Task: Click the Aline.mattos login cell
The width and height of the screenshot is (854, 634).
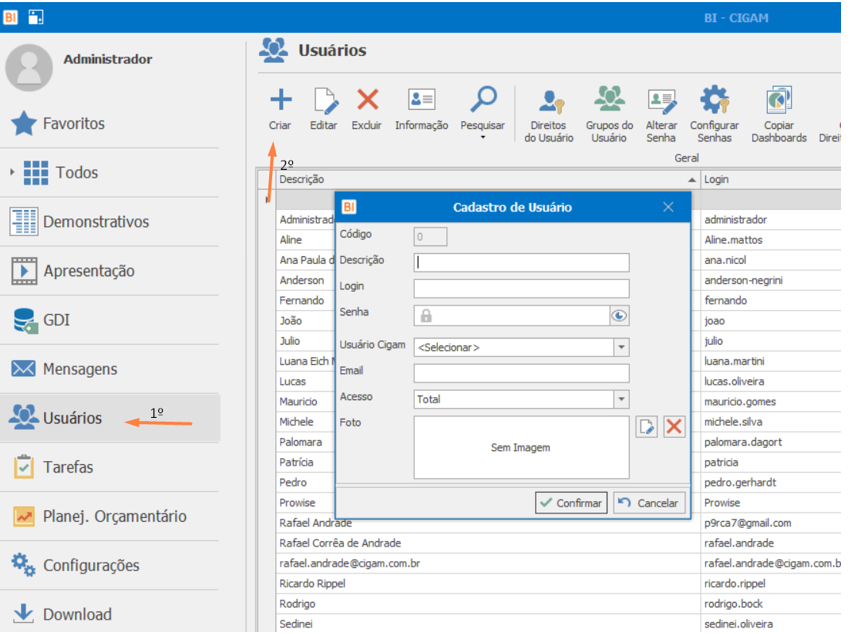Action: pos(771,240)
